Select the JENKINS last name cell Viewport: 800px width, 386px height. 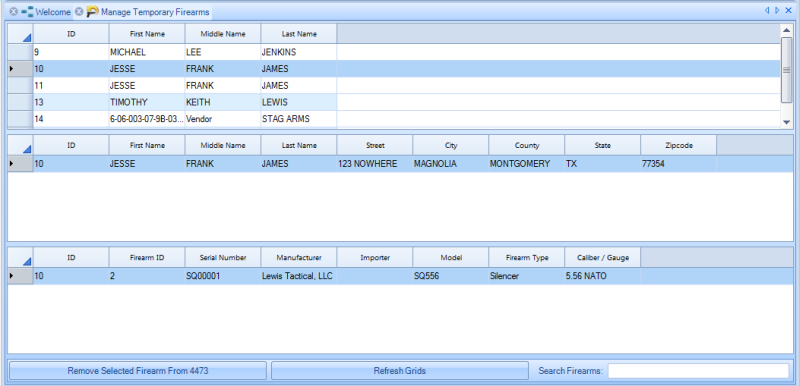(299, 52)
